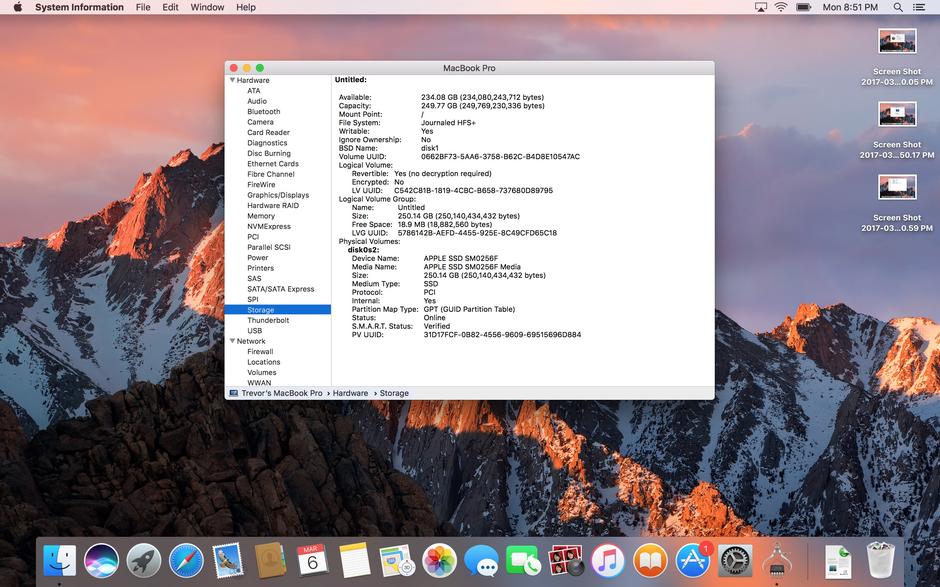Image resolution: width=940 pixels, height=587 pixels.
Task: Click Trevor's MacBook Pro in path bar
Action: coord(282,393)
